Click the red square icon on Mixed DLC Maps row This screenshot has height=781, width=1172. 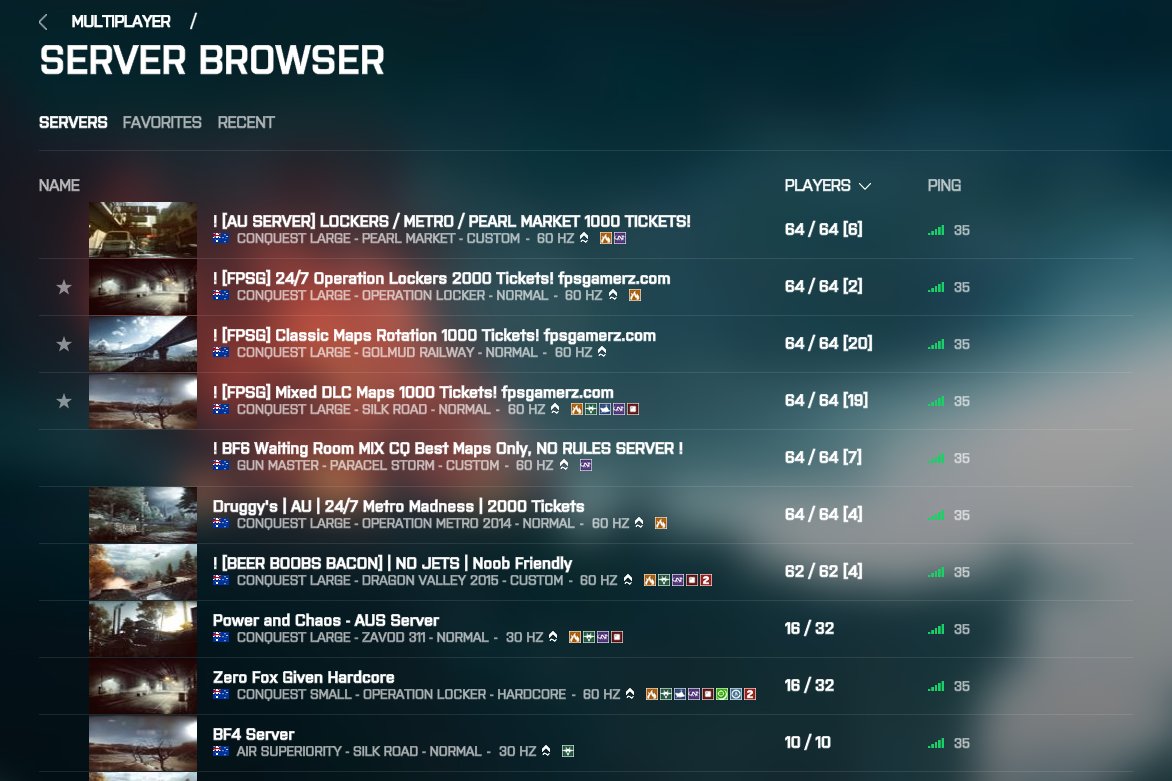[633, 409]
